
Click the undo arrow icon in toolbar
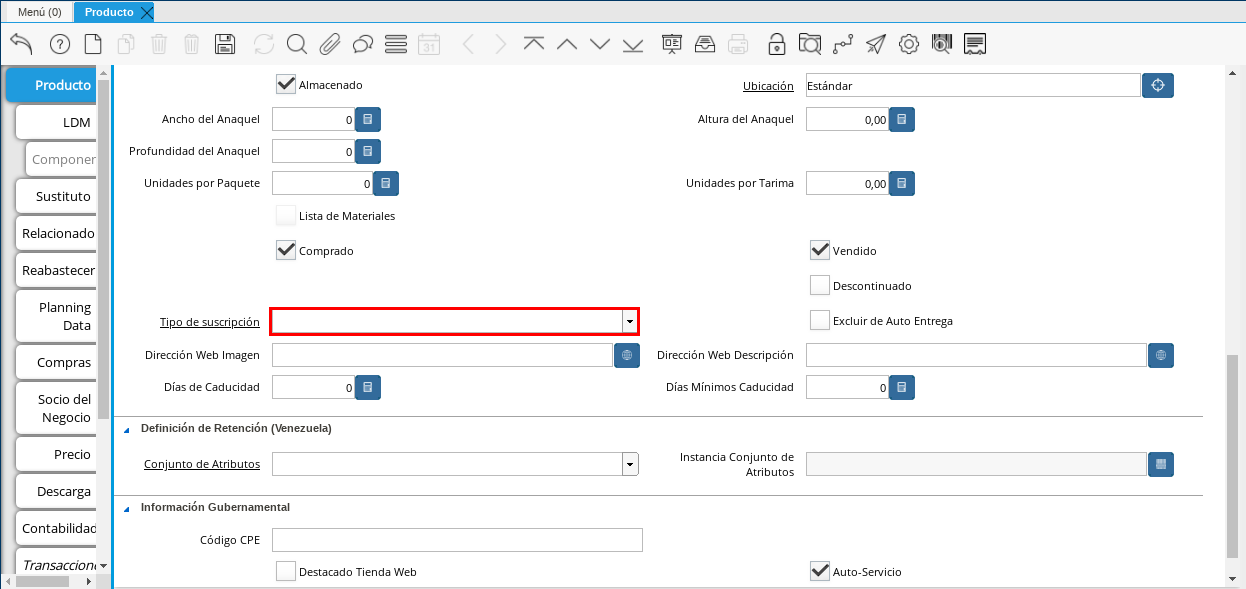(x=21, y=44)
